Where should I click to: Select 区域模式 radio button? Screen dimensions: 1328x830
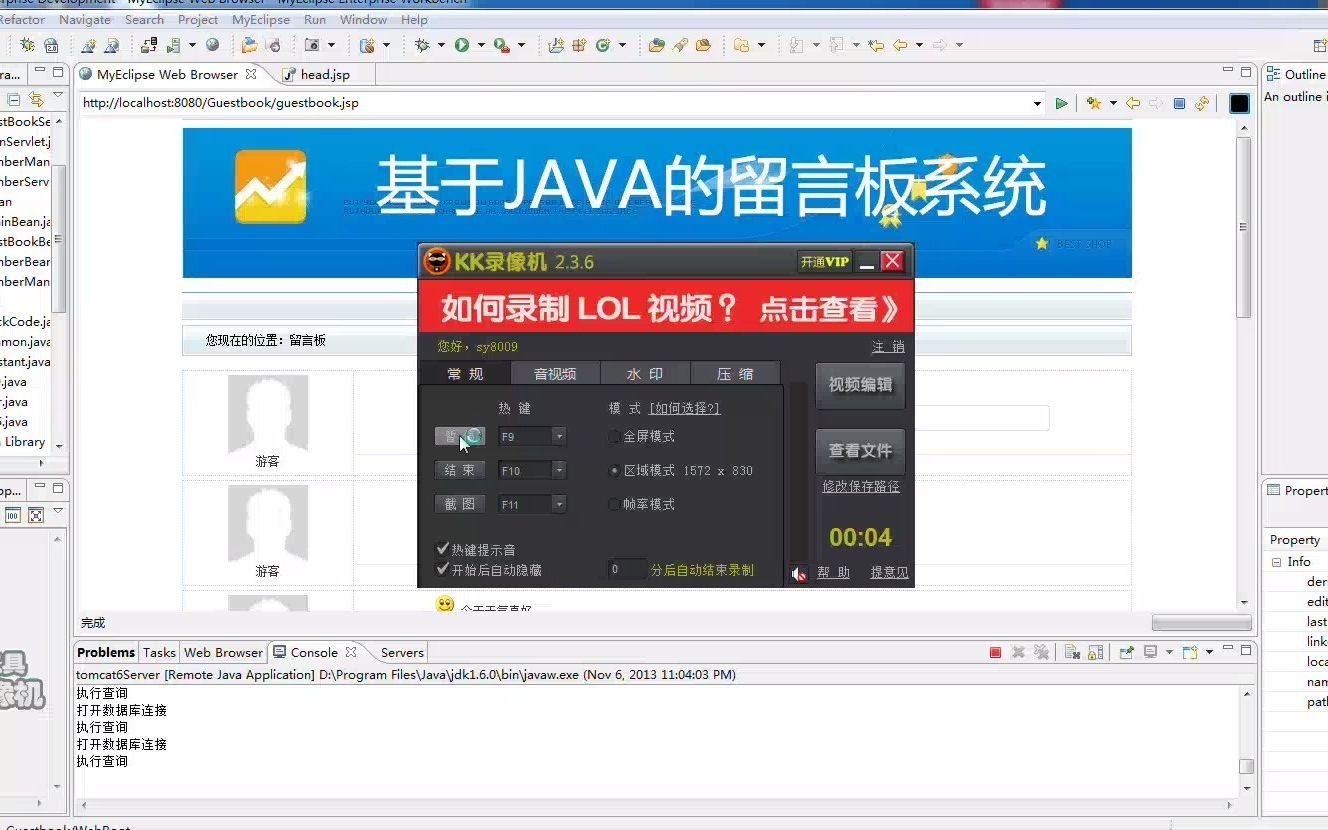pos(614,471)
